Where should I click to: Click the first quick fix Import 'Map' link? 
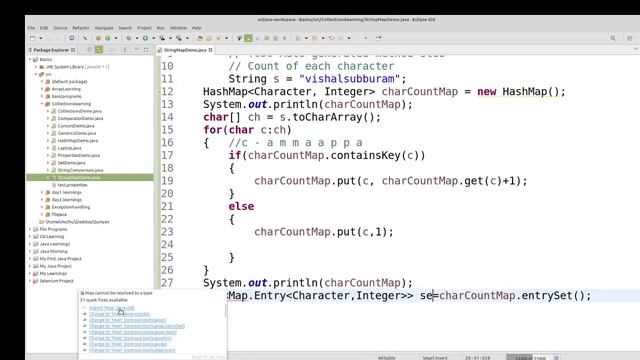point(111,308)
